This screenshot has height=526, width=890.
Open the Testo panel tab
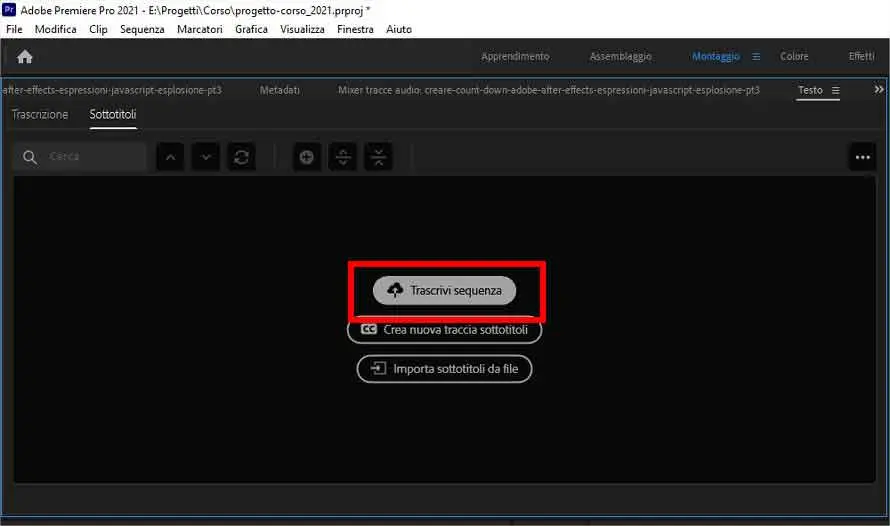(x=810, y=90)
